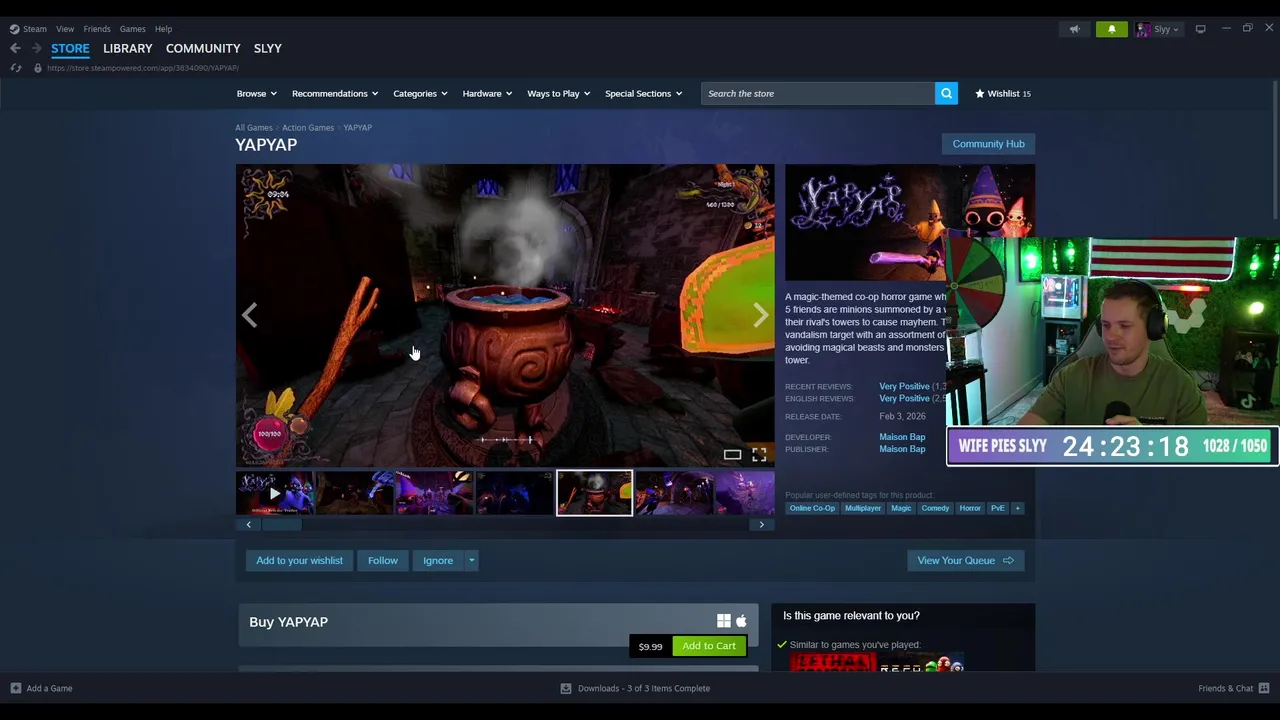Show next screenshot with right arrow

tap(761, 316)
